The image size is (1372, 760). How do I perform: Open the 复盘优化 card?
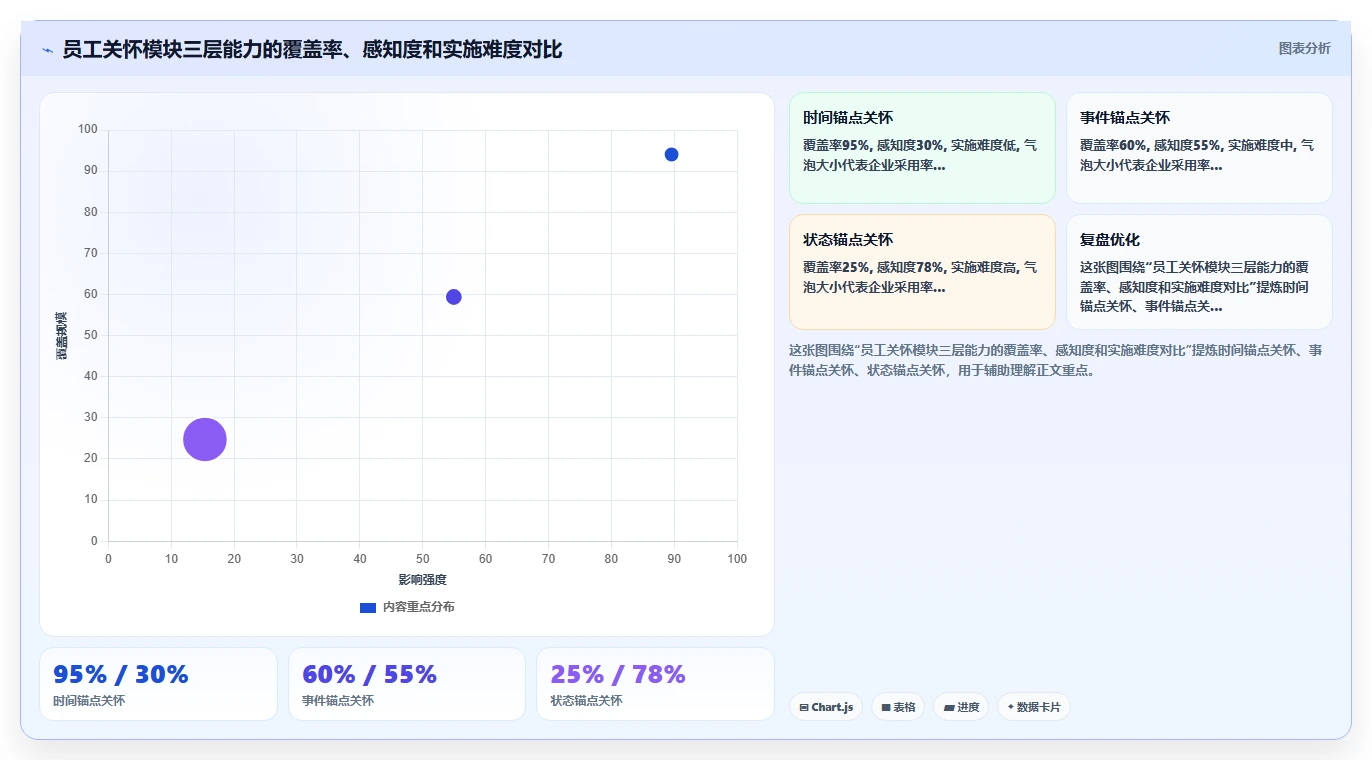pyautogui.click(x=1199, y=272)
